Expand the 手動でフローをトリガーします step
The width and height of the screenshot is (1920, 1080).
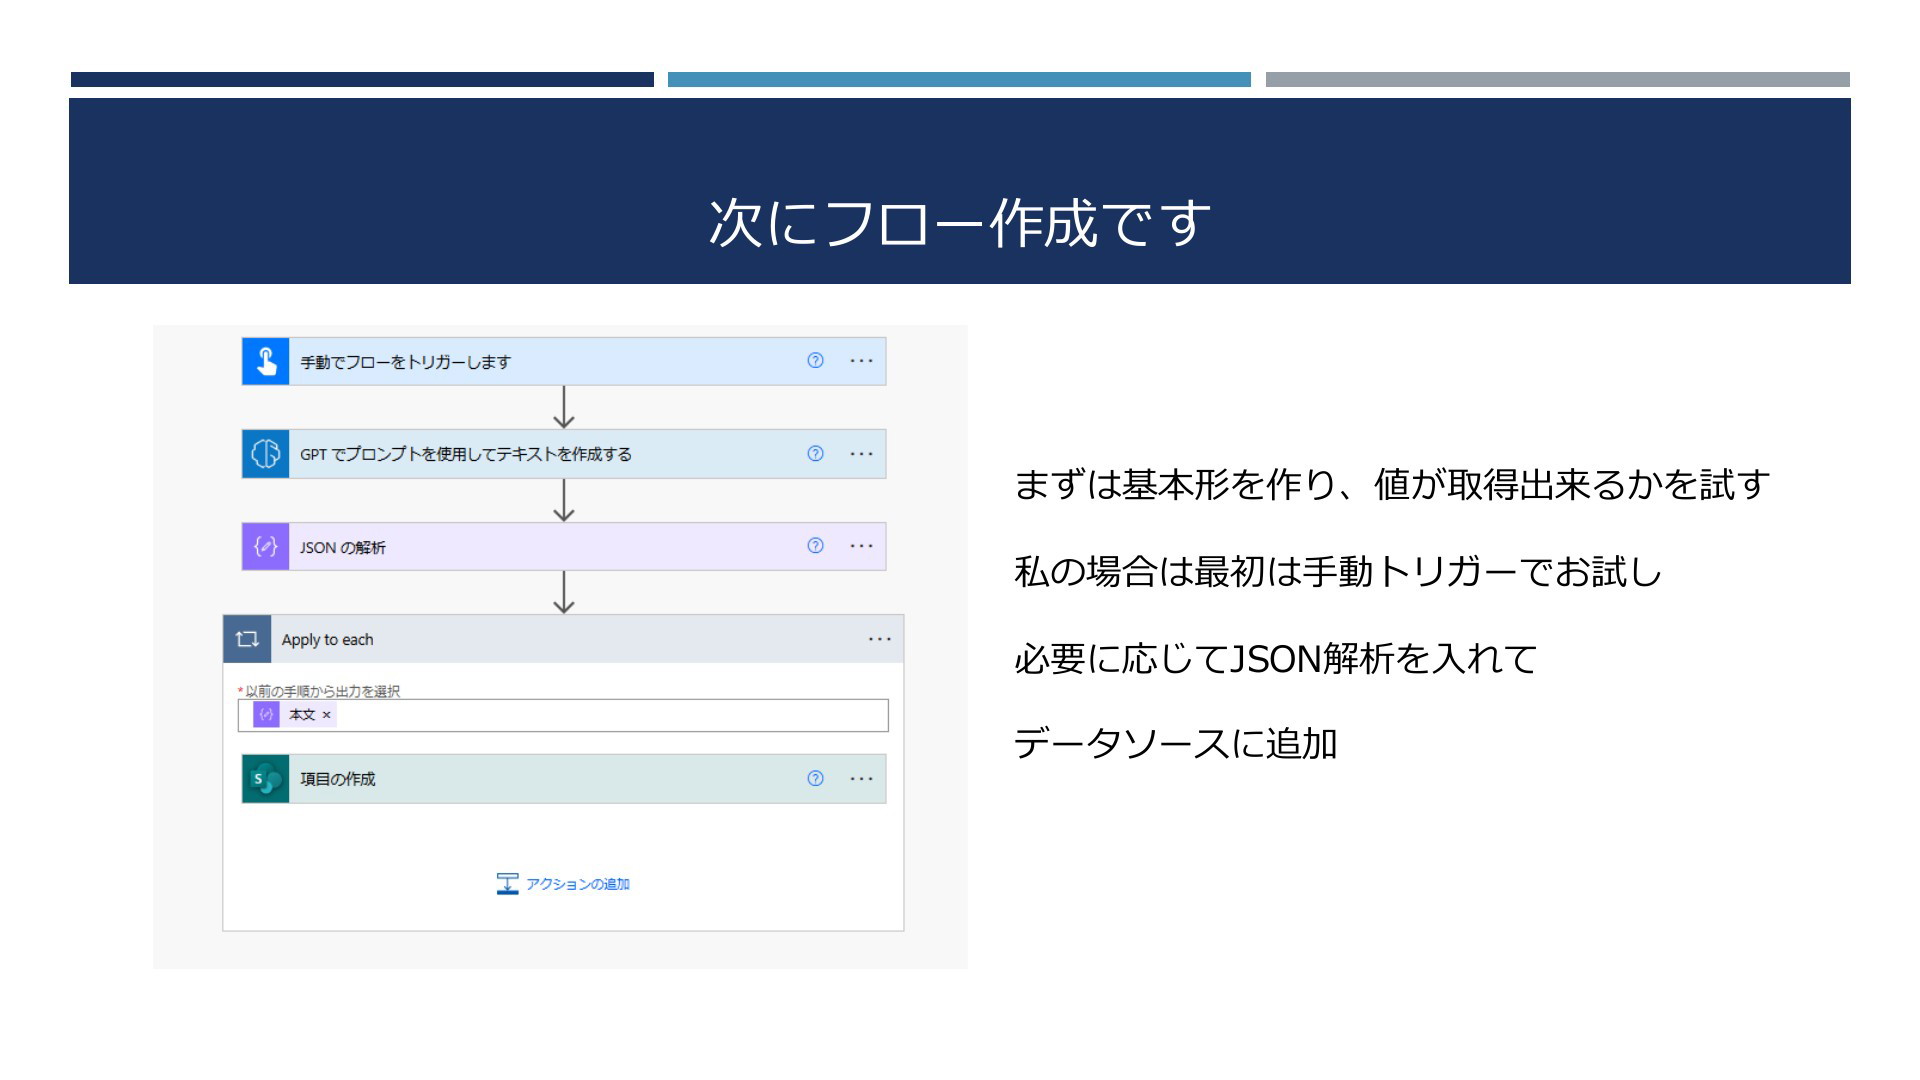pos(564,361)
